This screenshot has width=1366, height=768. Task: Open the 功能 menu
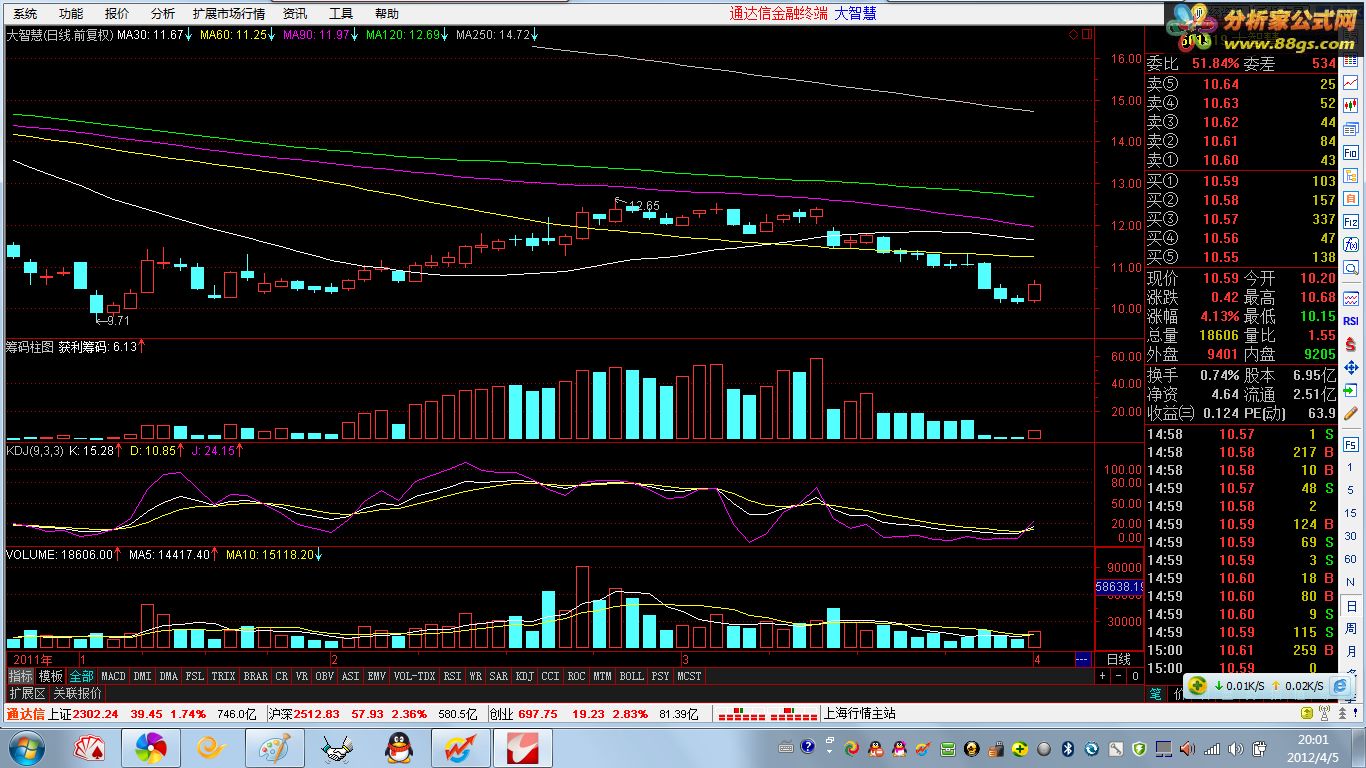[71, 14]
